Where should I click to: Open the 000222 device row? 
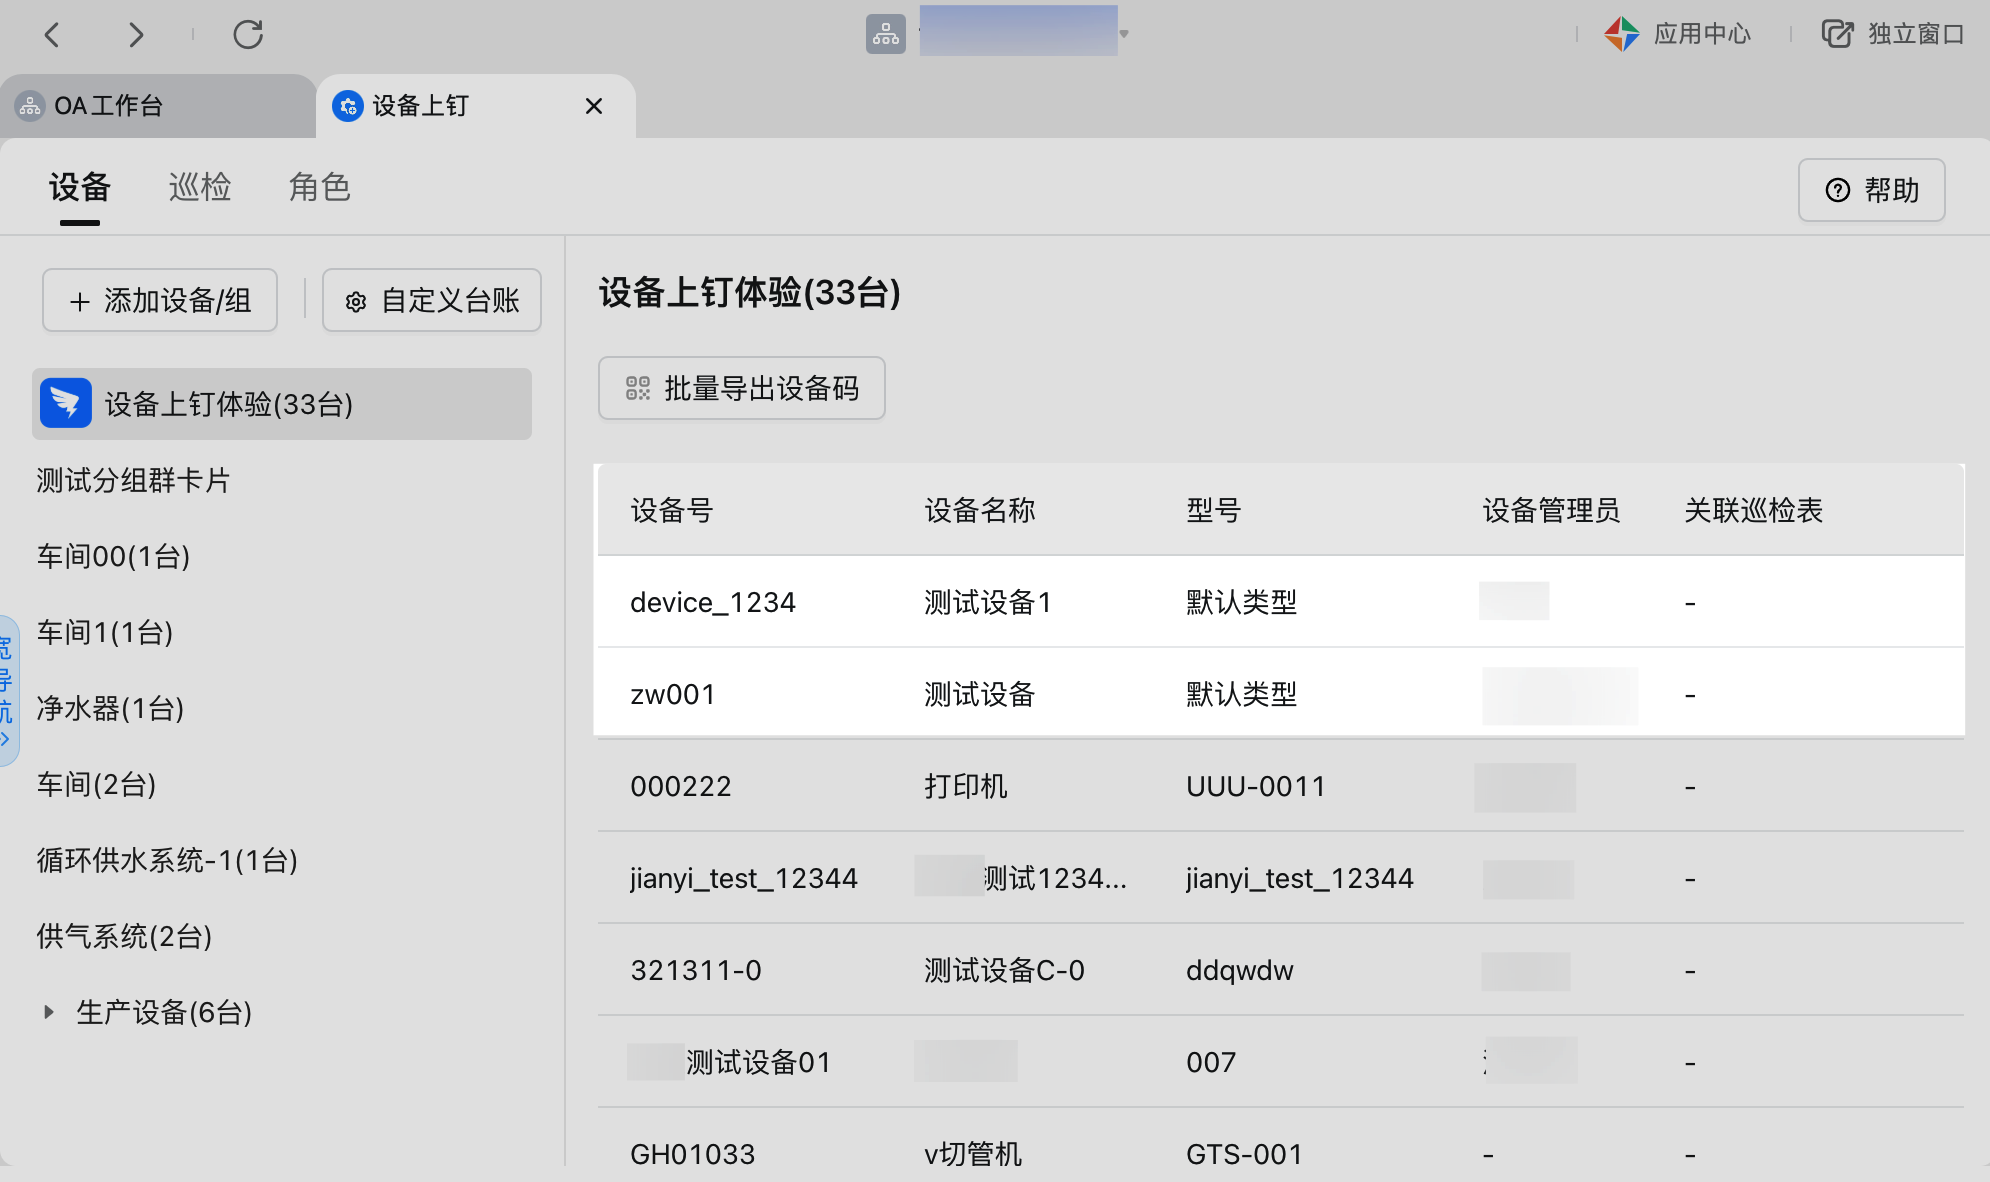tap(1280, 786)
